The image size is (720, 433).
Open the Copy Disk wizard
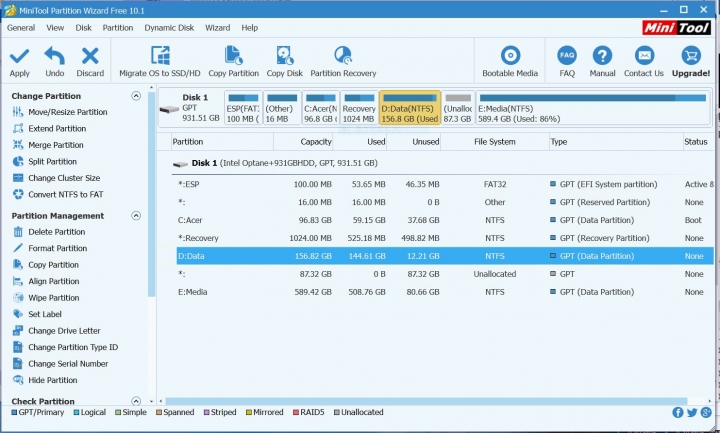click(285, 62)
